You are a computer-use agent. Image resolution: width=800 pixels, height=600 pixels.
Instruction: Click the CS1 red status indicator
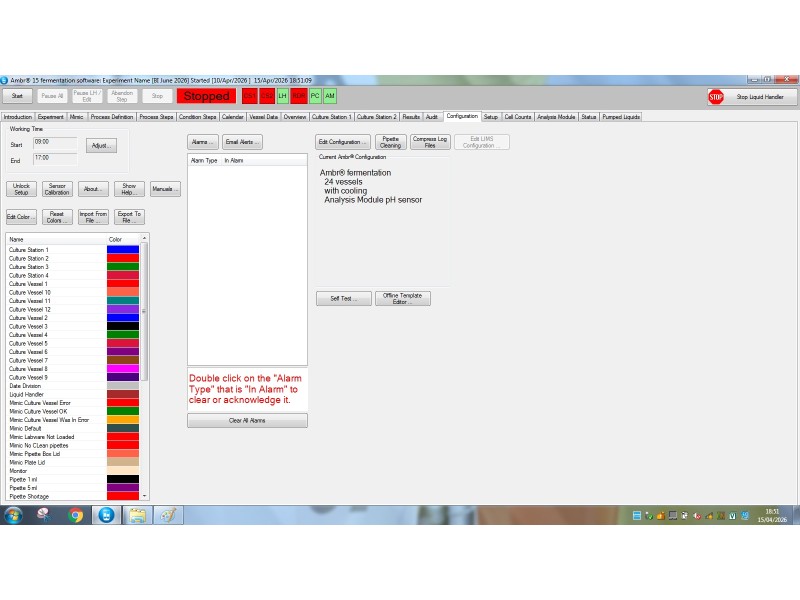coord(249,96)
